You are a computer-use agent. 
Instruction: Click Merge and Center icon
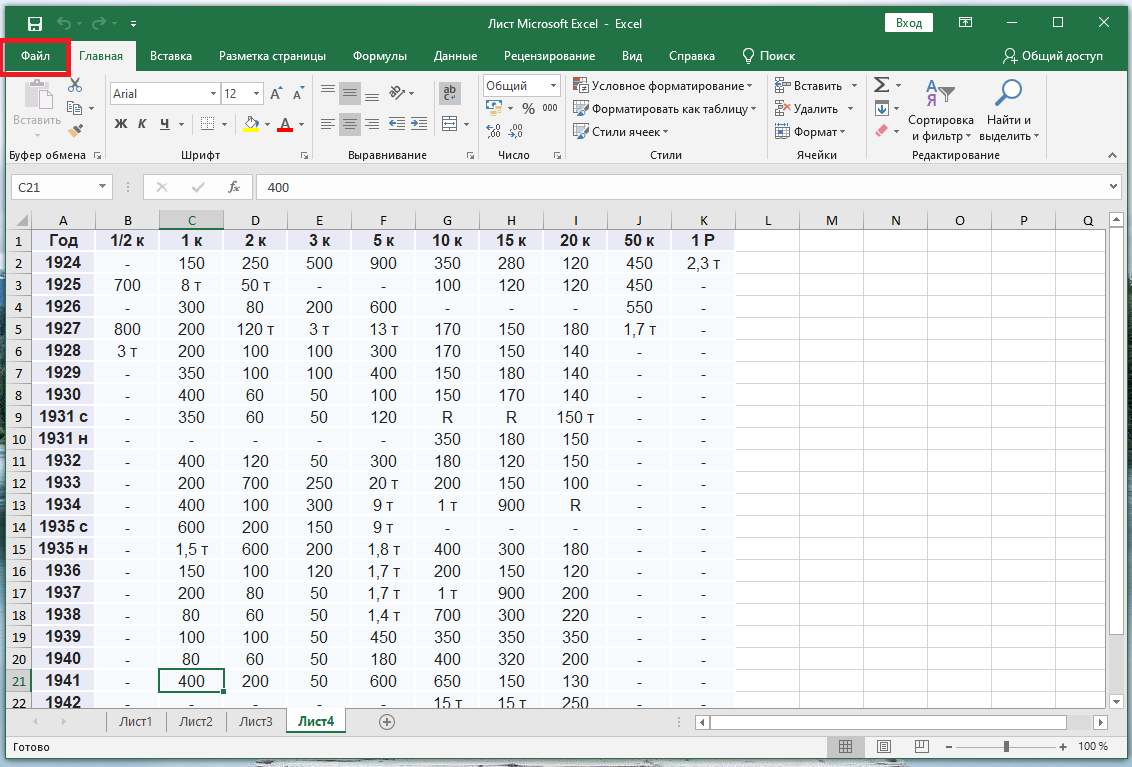click(x=449, y=124)
